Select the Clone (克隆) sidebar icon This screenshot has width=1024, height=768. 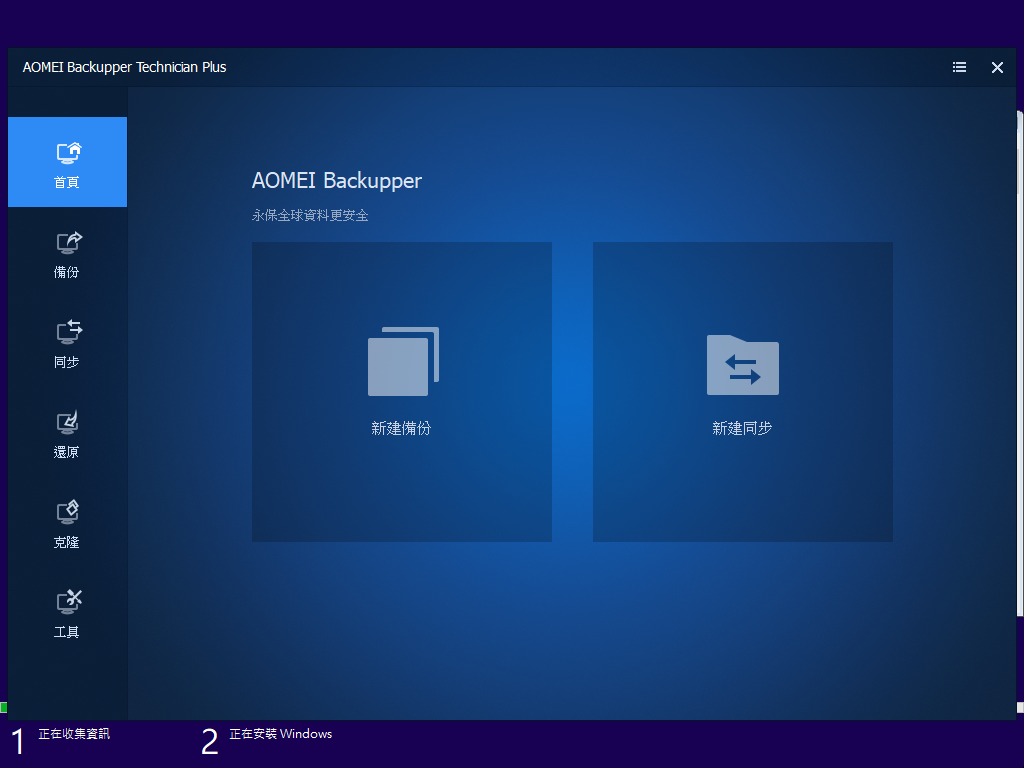pos(68,512)
